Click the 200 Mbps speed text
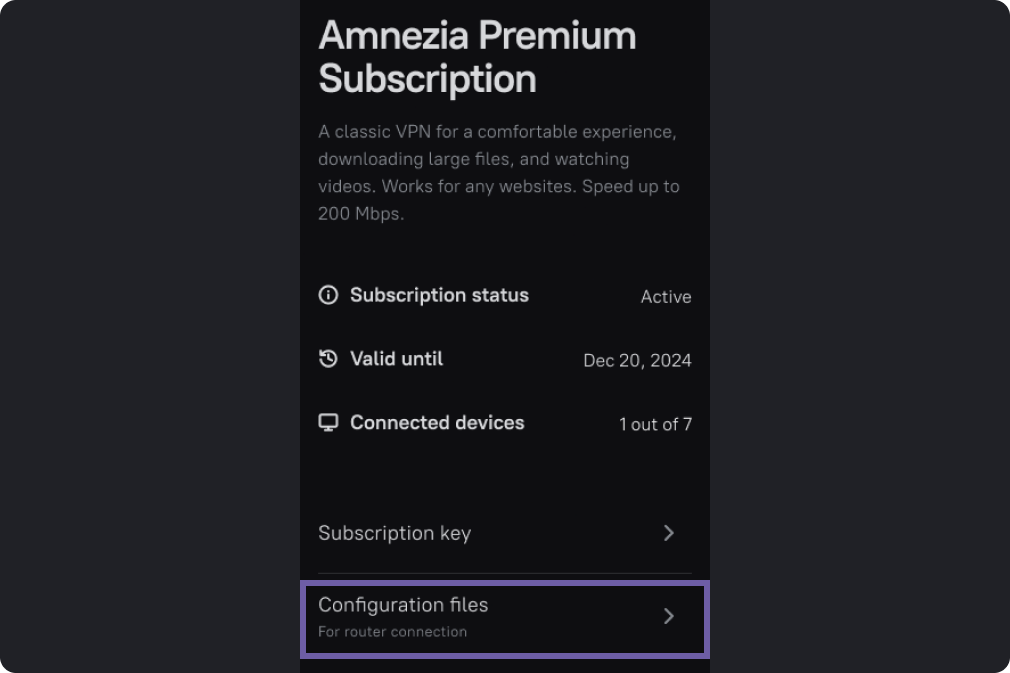 (x=361, y=214)
